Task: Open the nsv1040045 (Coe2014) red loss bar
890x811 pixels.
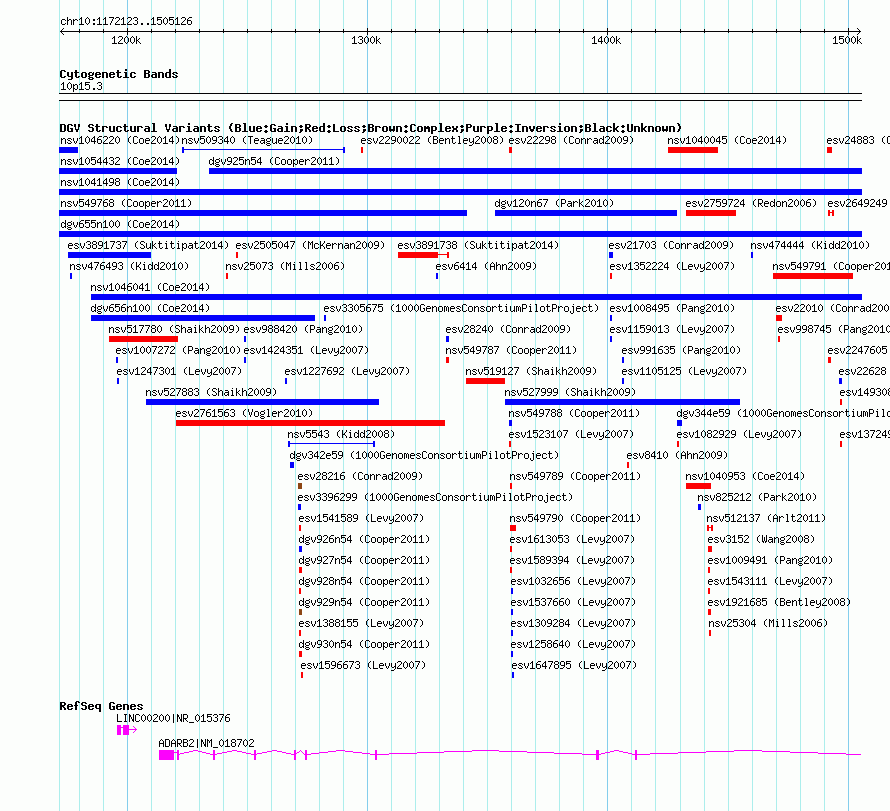Action: [693, 150]
